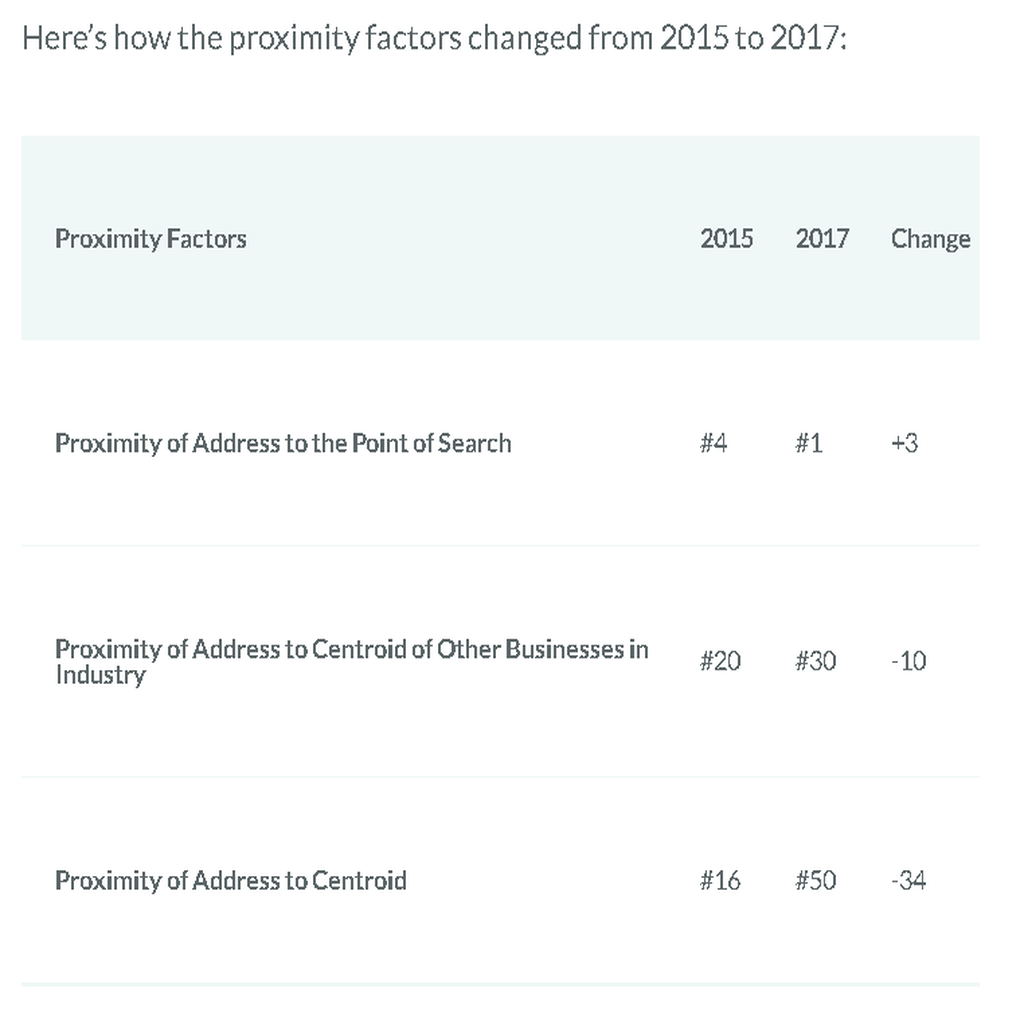This screenshot has width=1024, height=1024.
Task: Select the #4 ranking cell
Action: [x=713, y=443]
